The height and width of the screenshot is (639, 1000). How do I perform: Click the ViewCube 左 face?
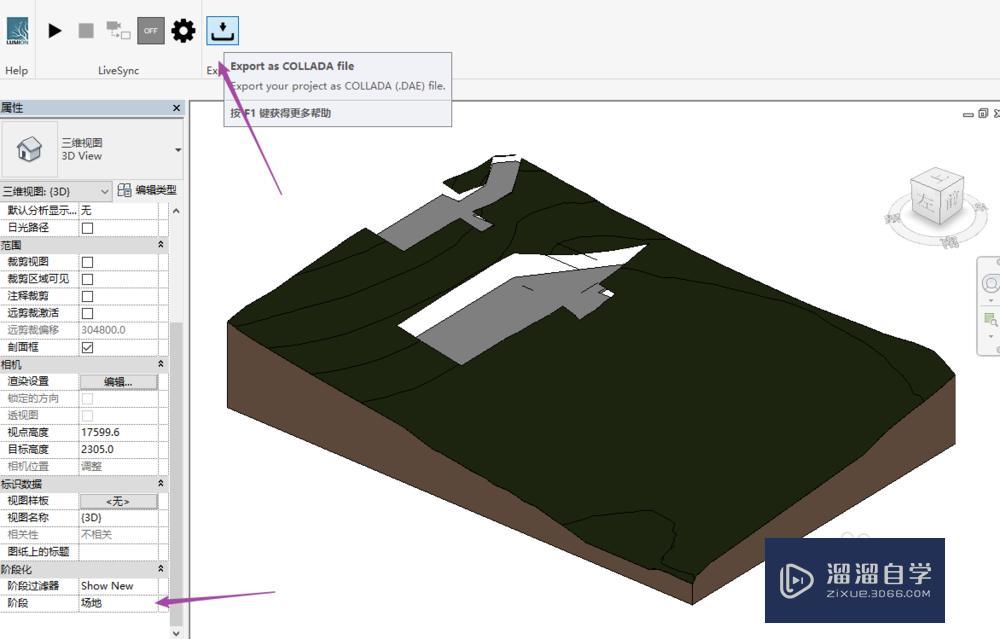tap(925, 202)
